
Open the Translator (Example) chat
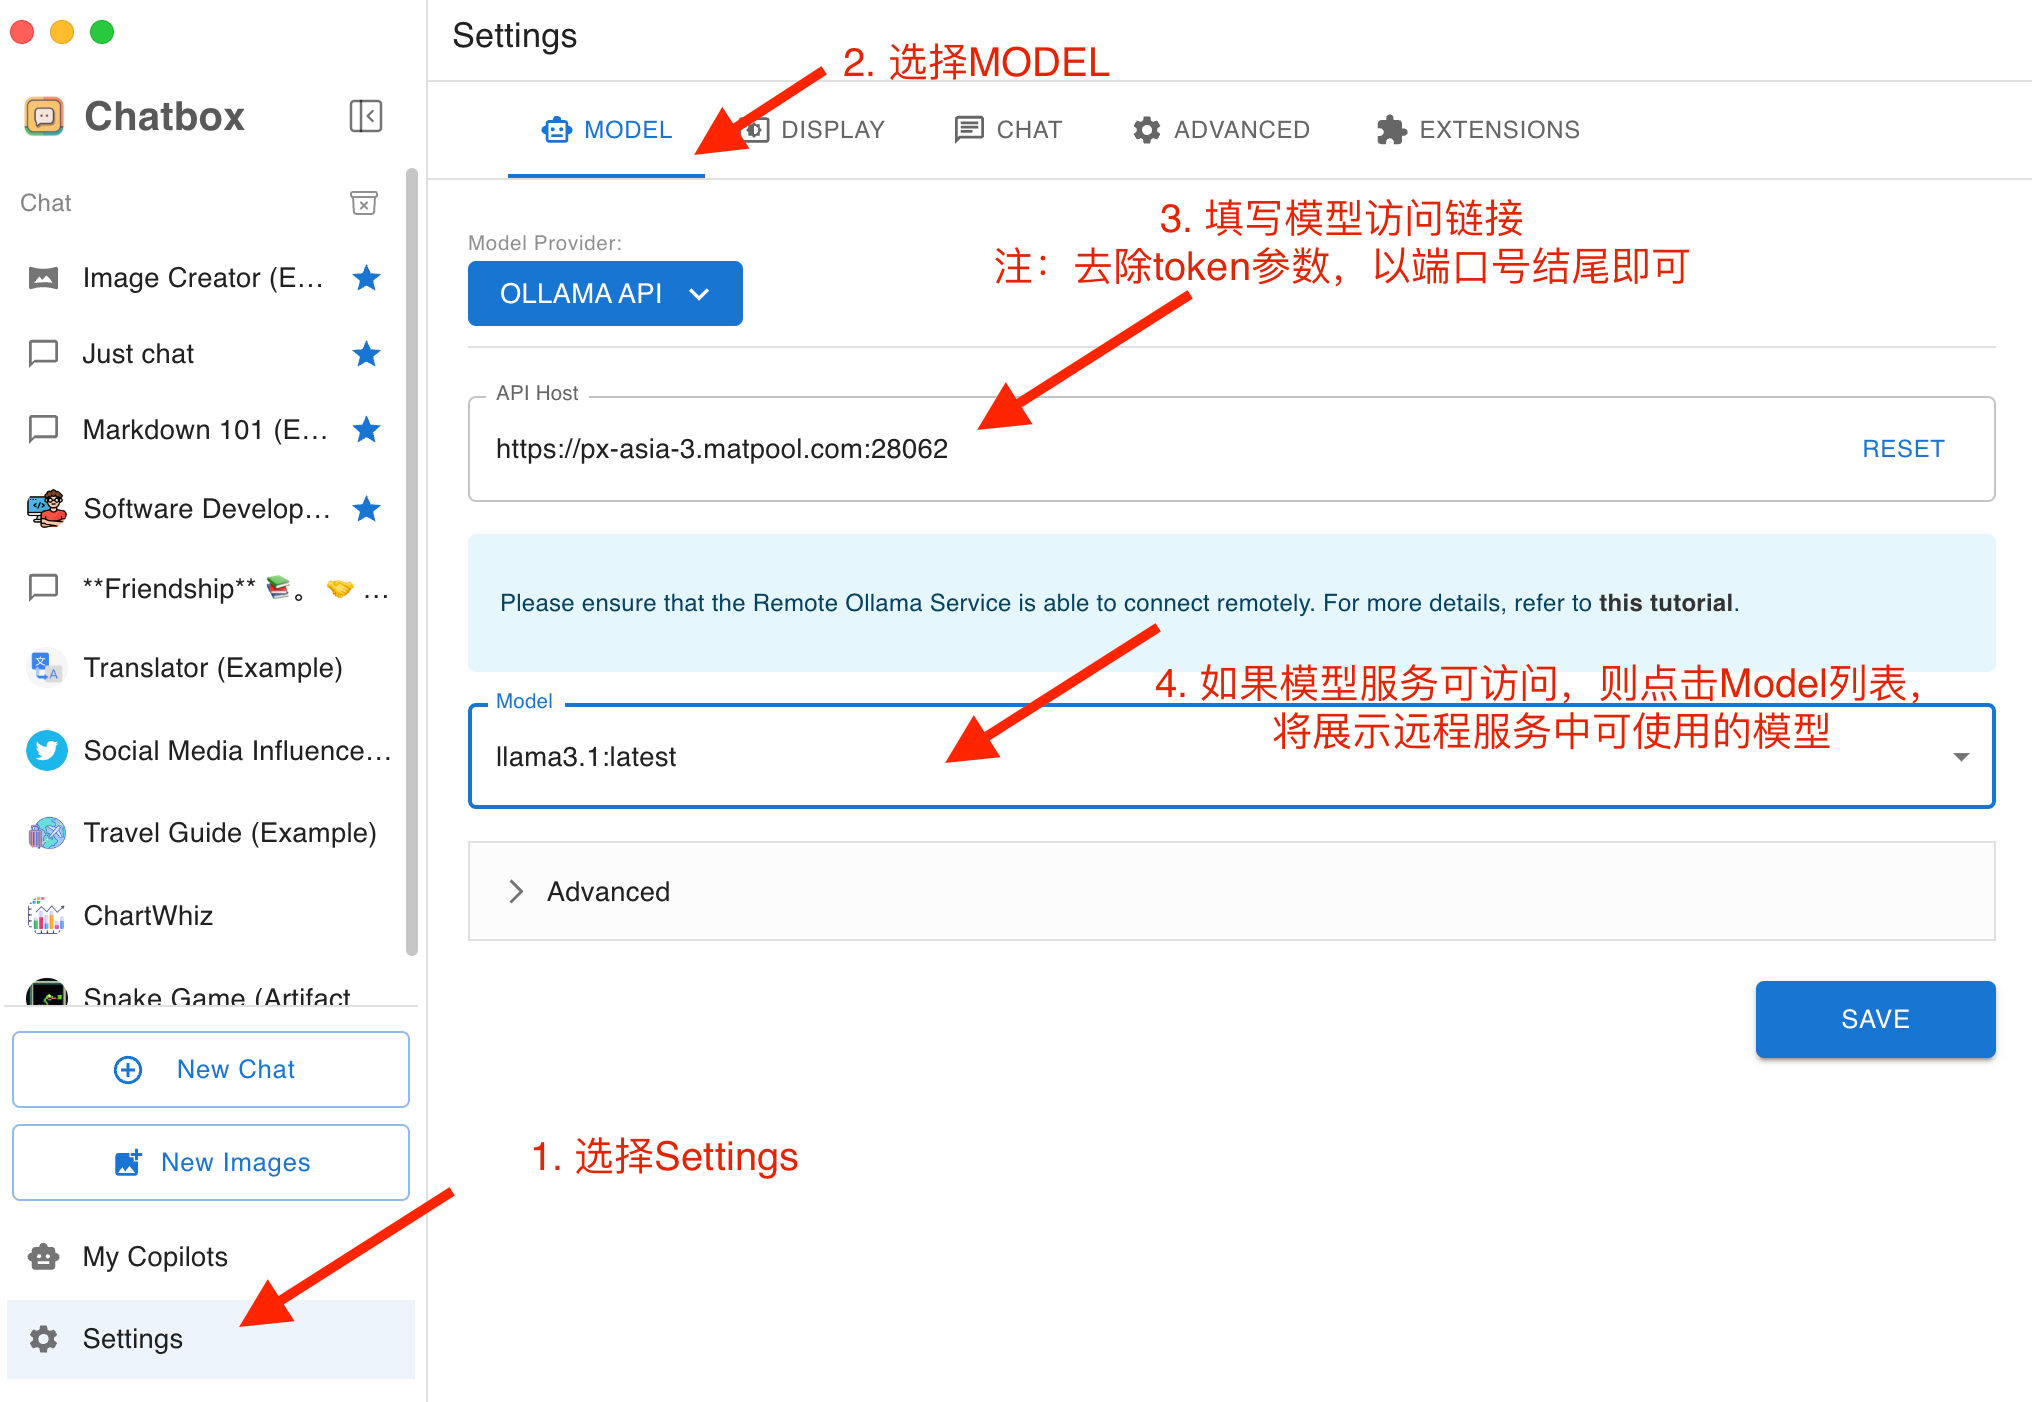point(205,667)
